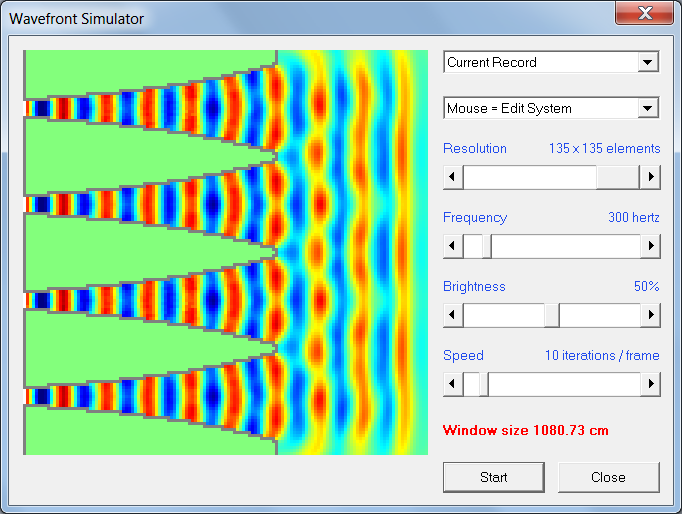Click the Brightness label
682x514 pixels.
click(x=474, y=287)
